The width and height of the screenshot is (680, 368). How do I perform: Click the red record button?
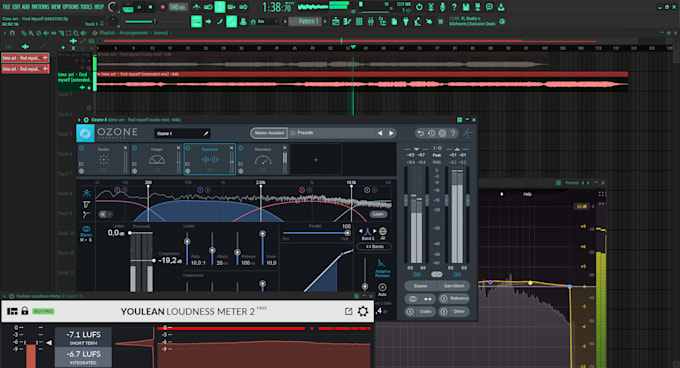pyautogui.click(x=163, y=7)
